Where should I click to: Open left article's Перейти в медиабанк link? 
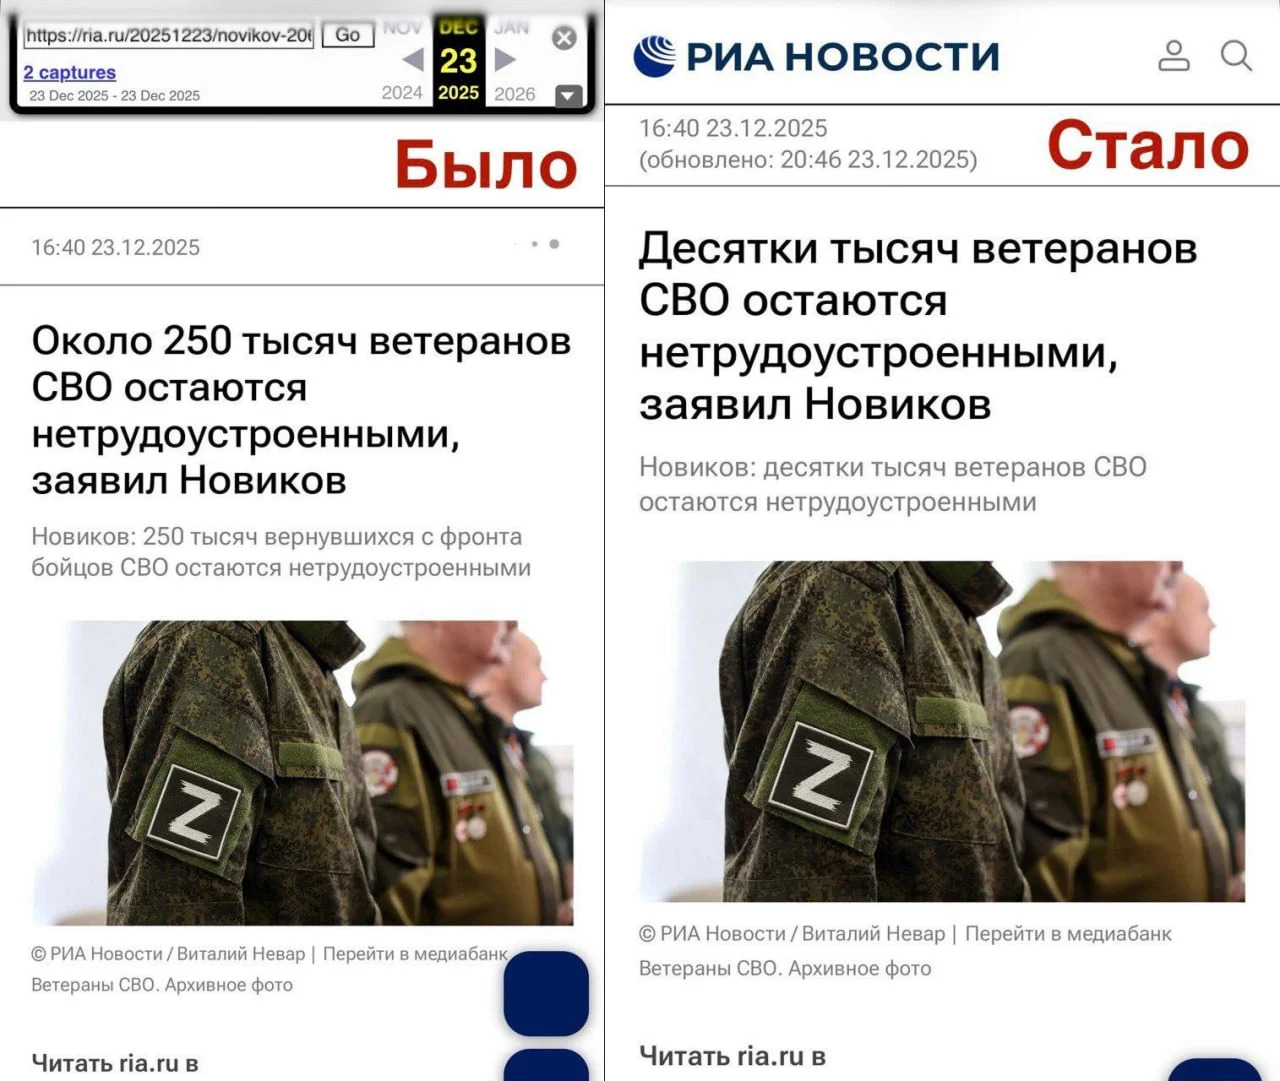(416, 954)
